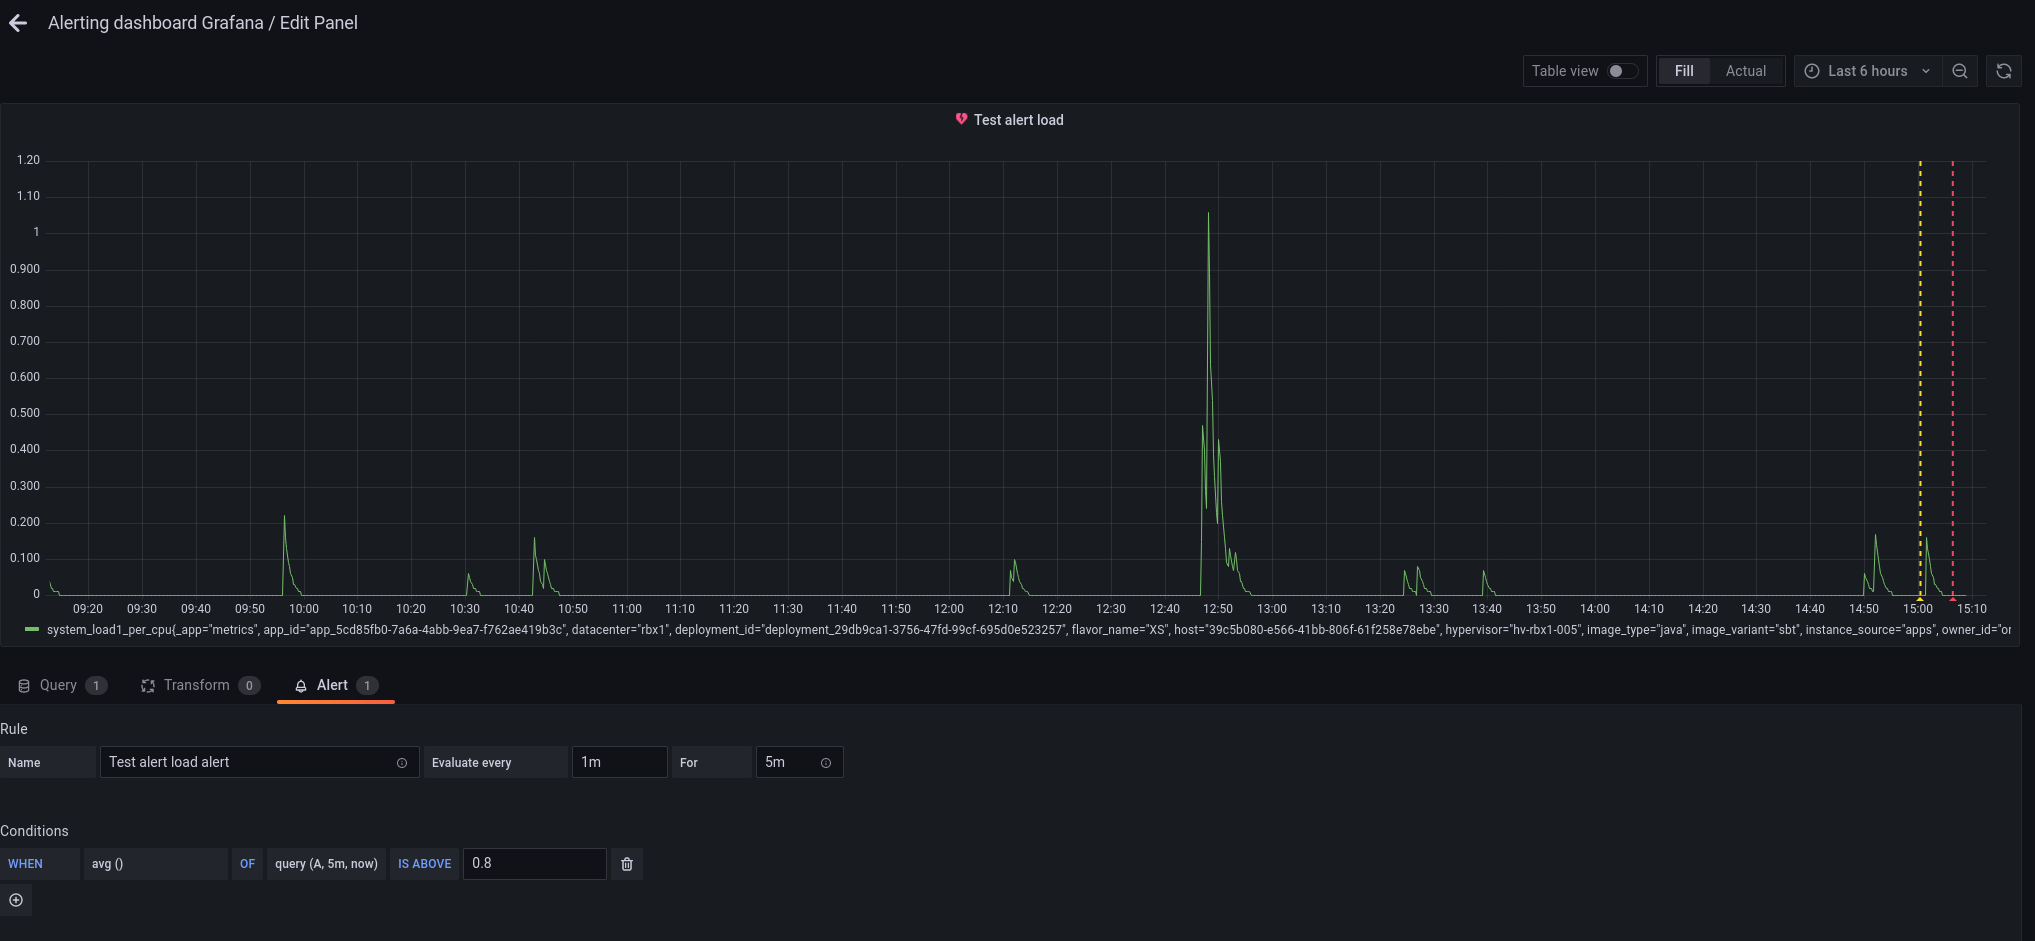Screen dimensions: 2035x941
Task: Open the query (A, 5m, now) selector
Action: tap(326, 864)
